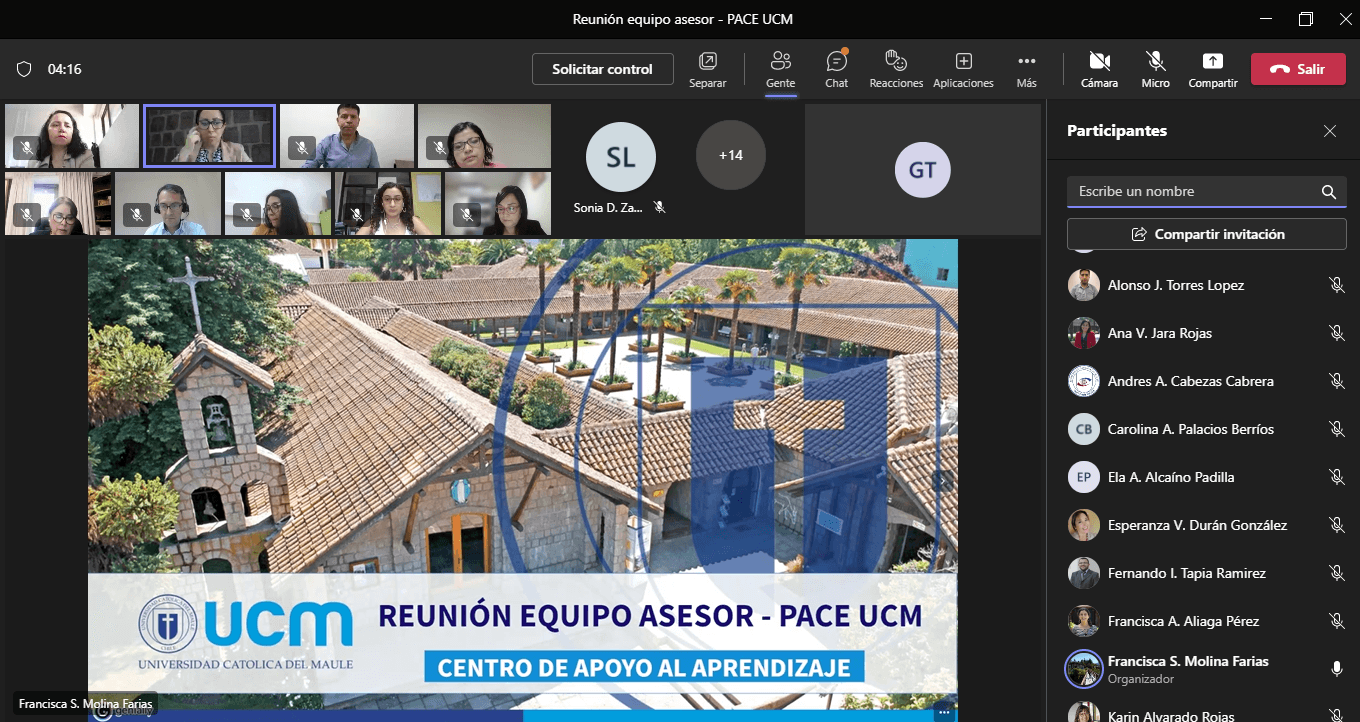Screen dimensions: 1360x722
Task: Click the Compartir share screen icon
Action: tap(1212, 69)
